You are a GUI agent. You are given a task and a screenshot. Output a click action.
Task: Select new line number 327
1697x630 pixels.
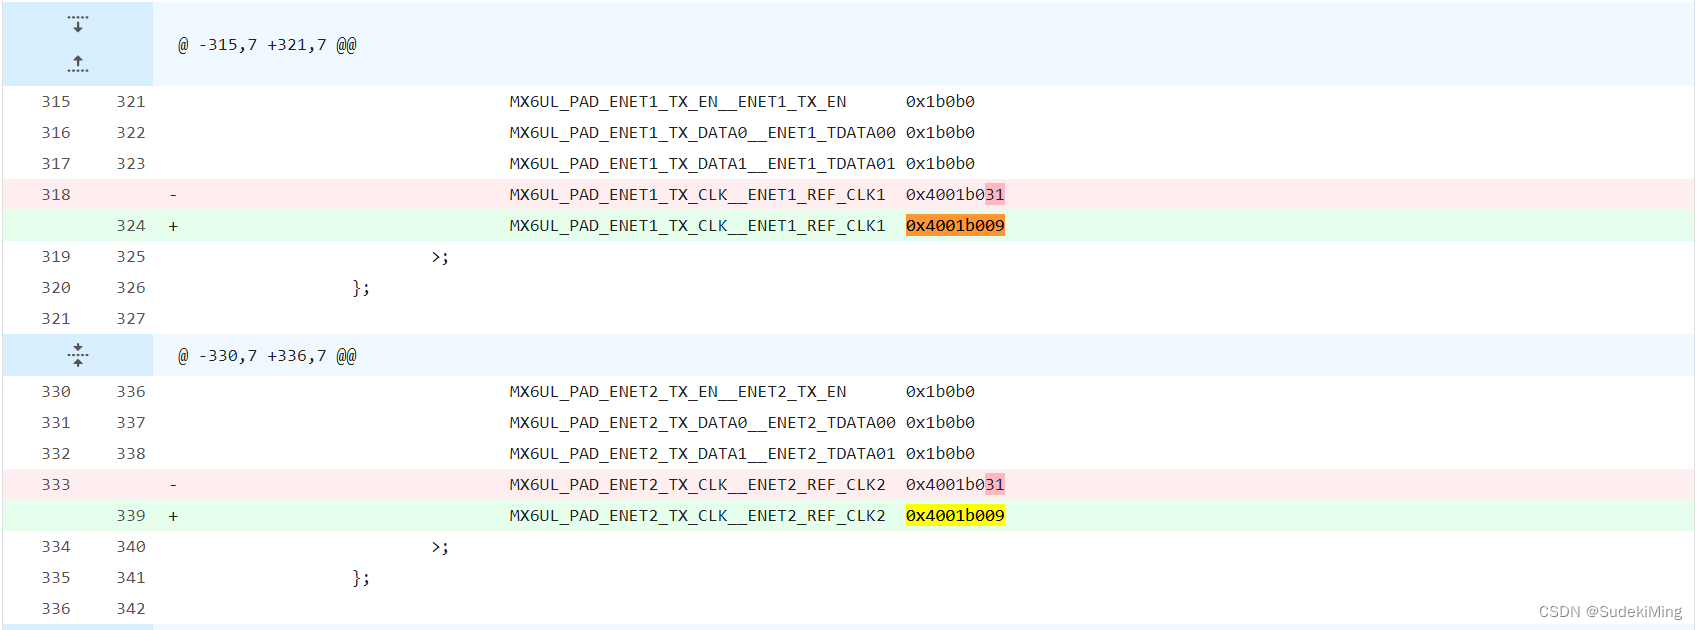tap(131, 319)
